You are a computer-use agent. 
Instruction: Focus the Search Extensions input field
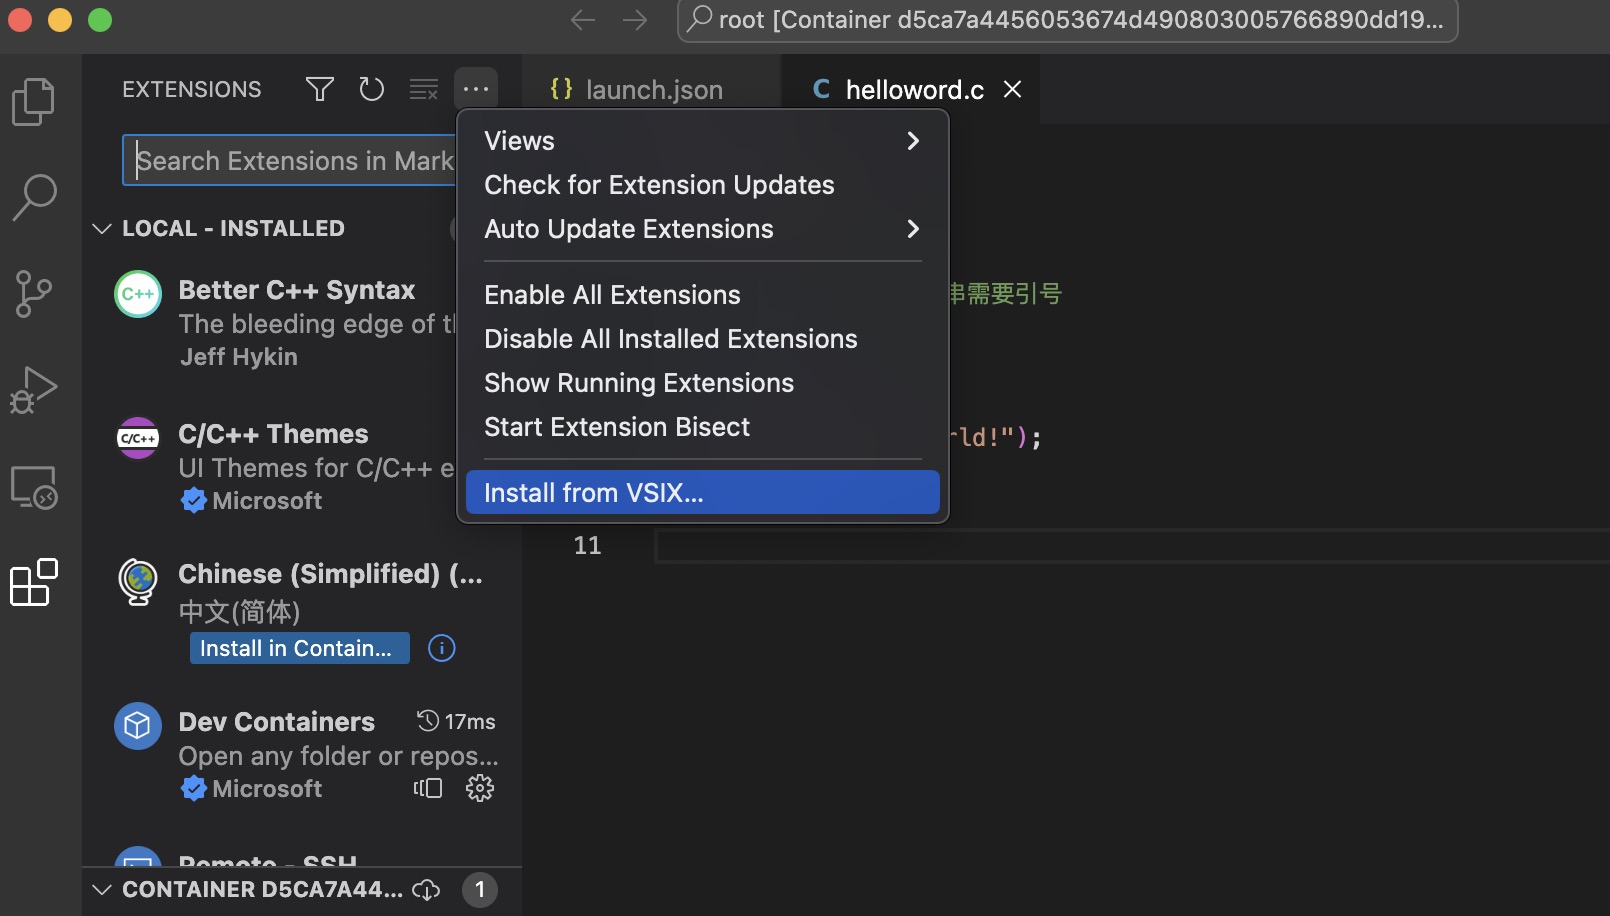[x=292, y=161]
